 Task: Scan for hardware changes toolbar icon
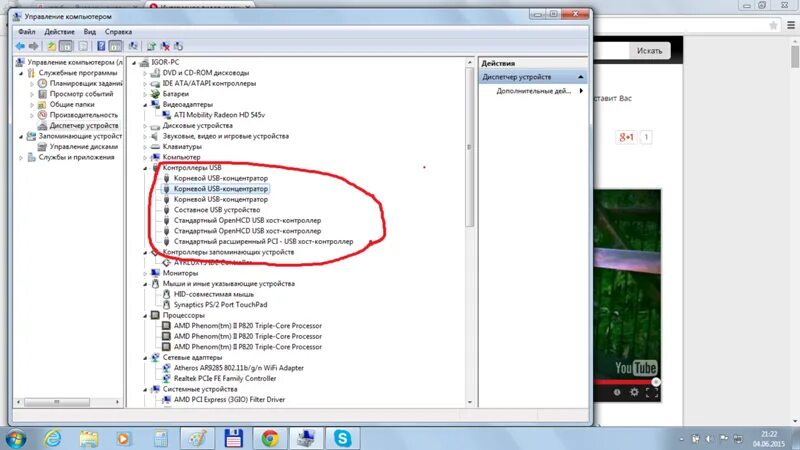133,46
